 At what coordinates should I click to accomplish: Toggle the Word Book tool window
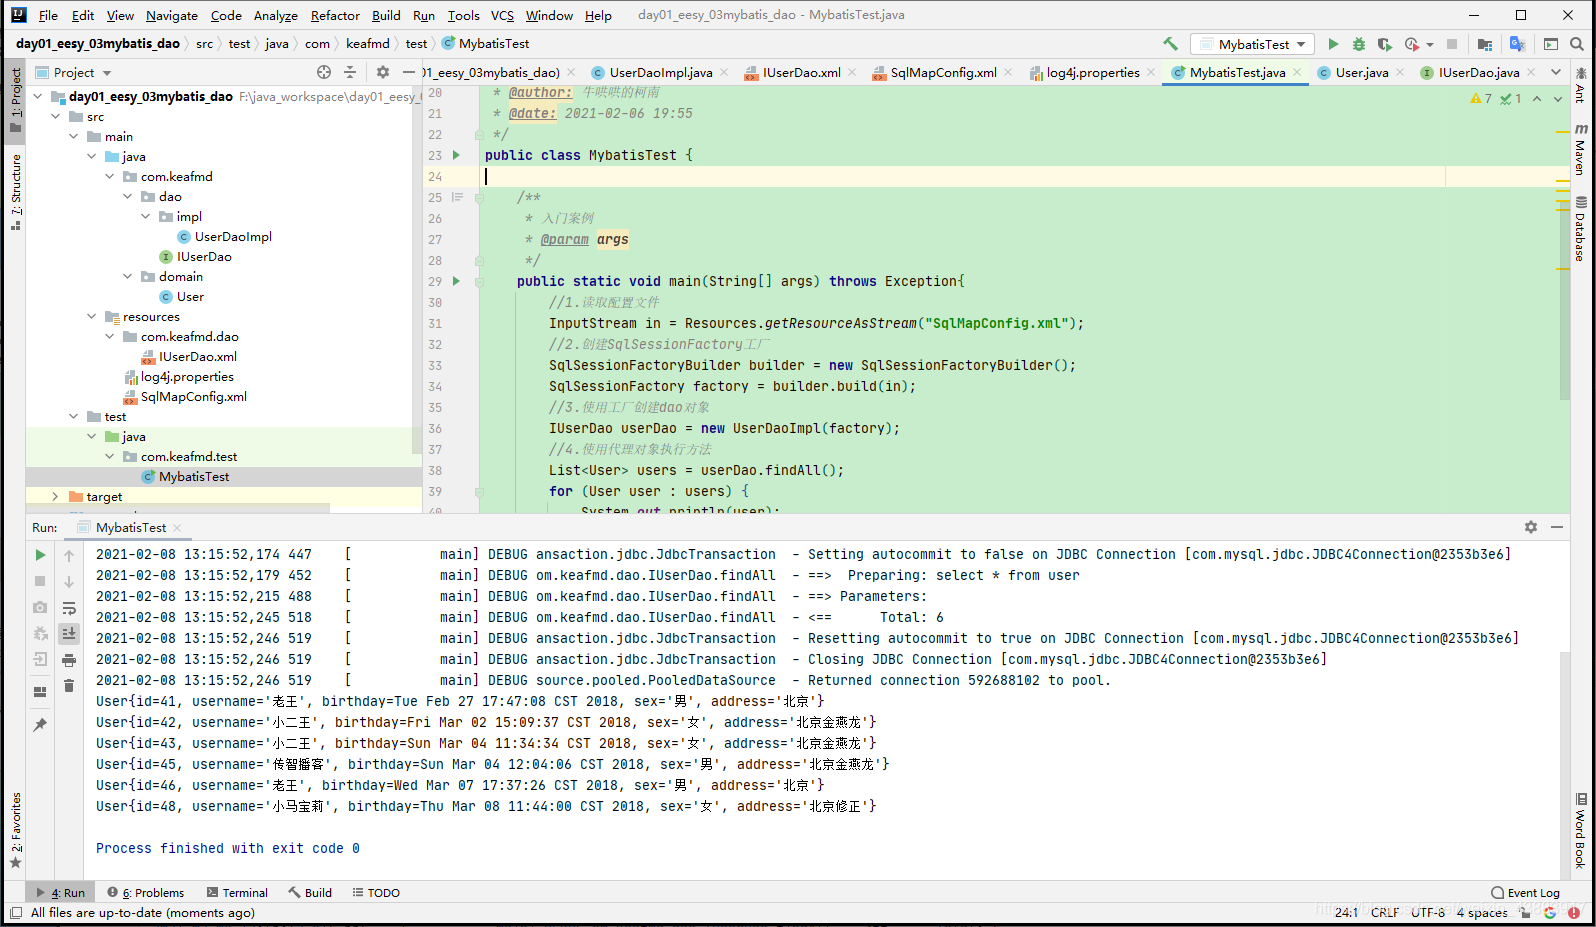(x=1581, y=830)
